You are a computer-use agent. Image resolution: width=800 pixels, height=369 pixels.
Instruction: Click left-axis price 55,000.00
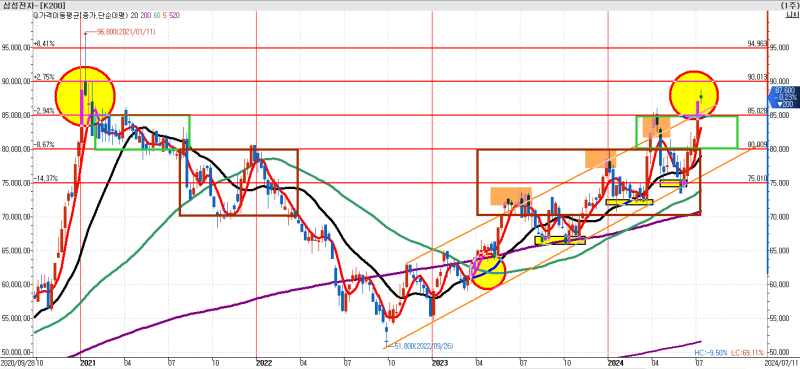tap(16, 319)
